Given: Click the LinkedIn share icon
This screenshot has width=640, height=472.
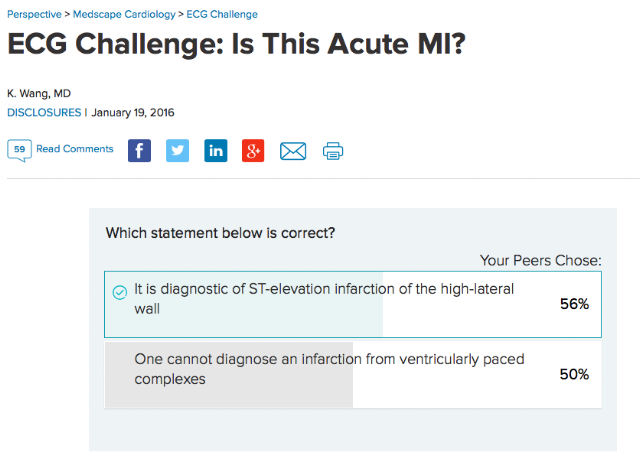Looking at the screenshot, I should (216, 151).
